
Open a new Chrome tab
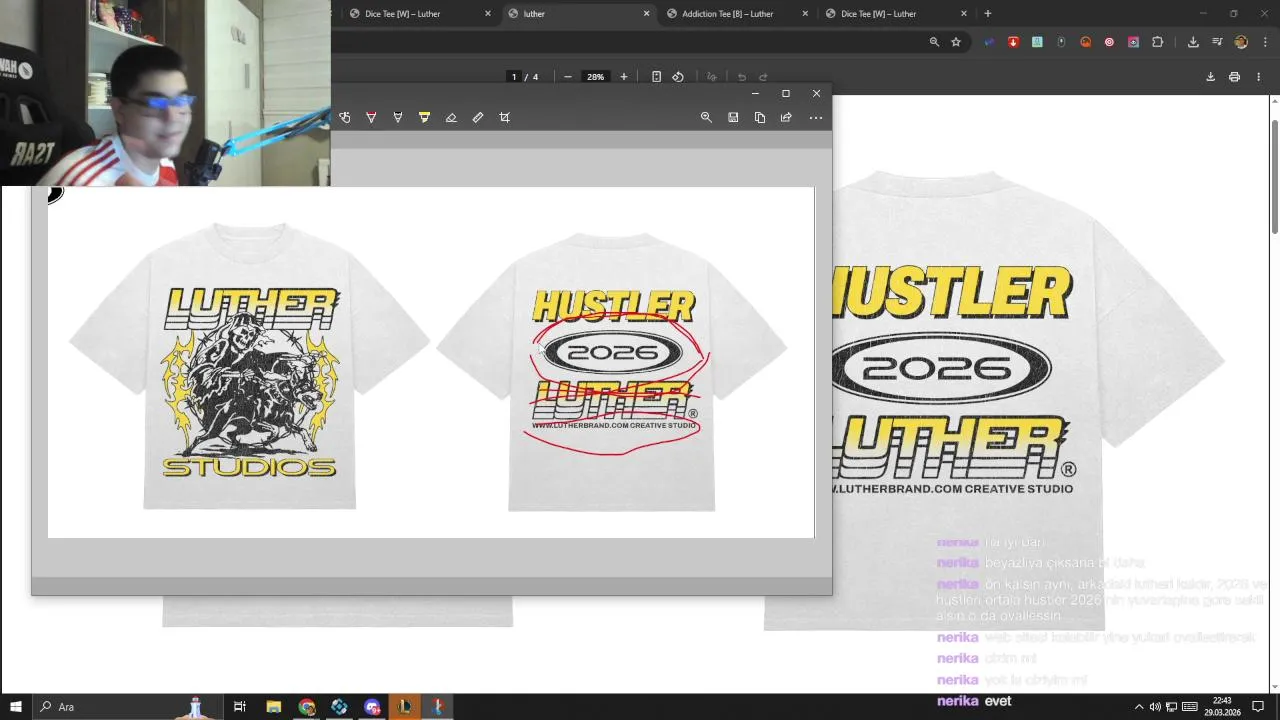click(x=988, y=14)
